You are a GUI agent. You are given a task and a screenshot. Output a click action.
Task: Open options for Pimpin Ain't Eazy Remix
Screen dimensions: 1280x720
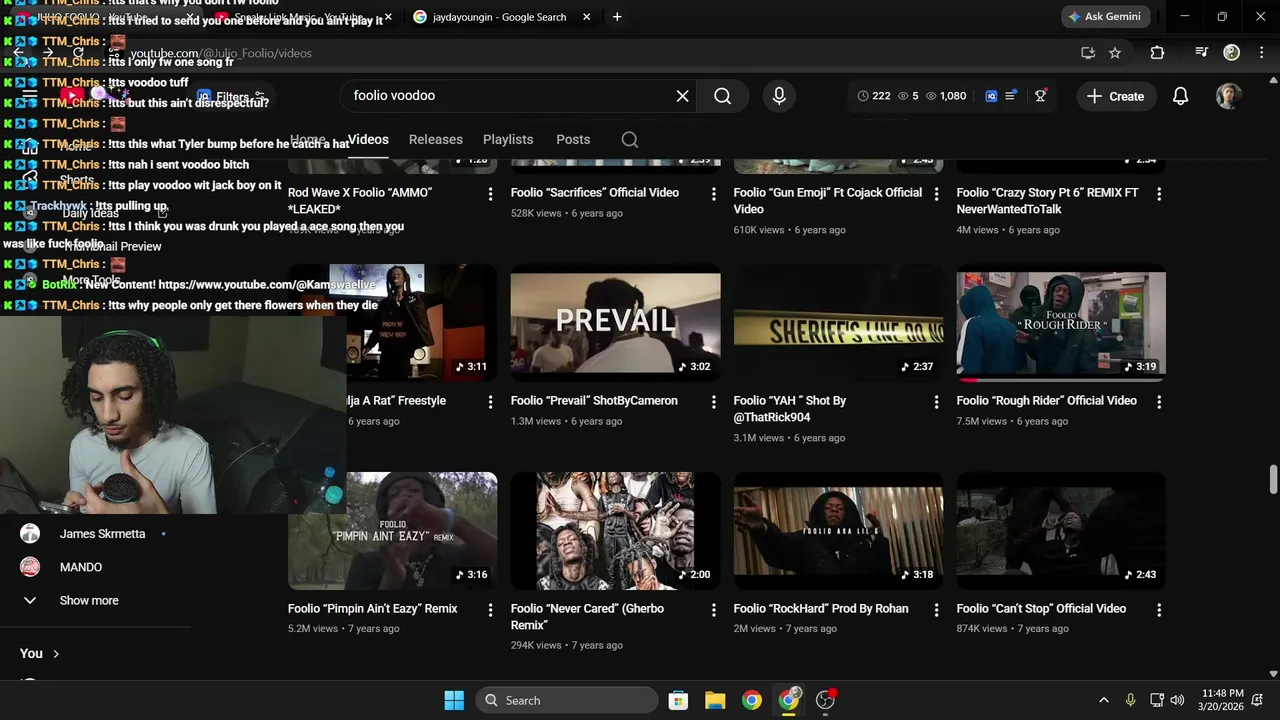tap(490, 610)
